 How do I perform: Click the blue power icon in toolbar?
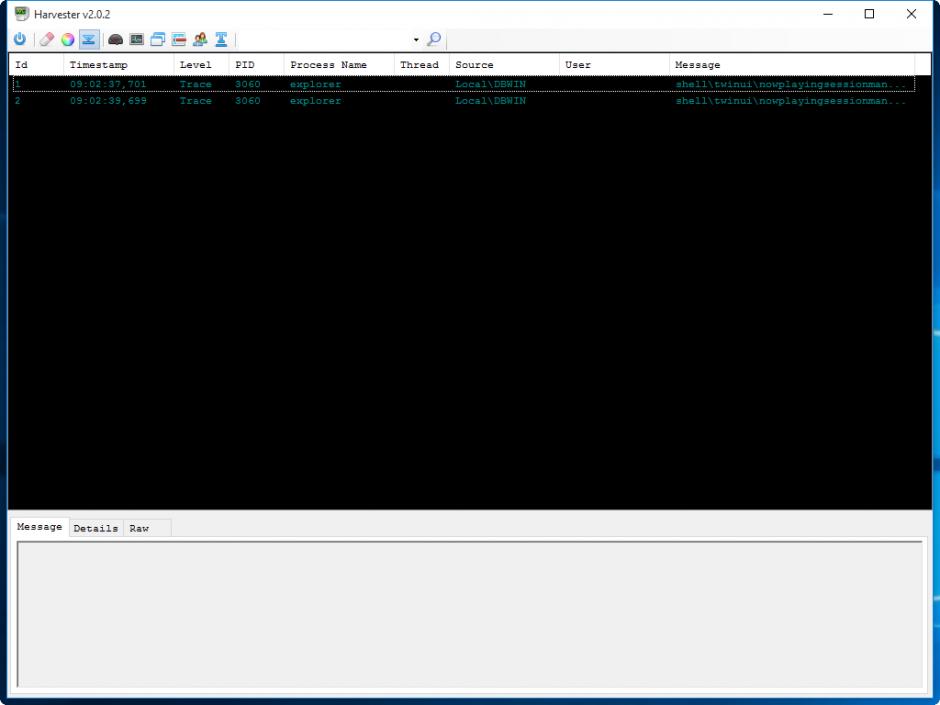coord(20,40)
